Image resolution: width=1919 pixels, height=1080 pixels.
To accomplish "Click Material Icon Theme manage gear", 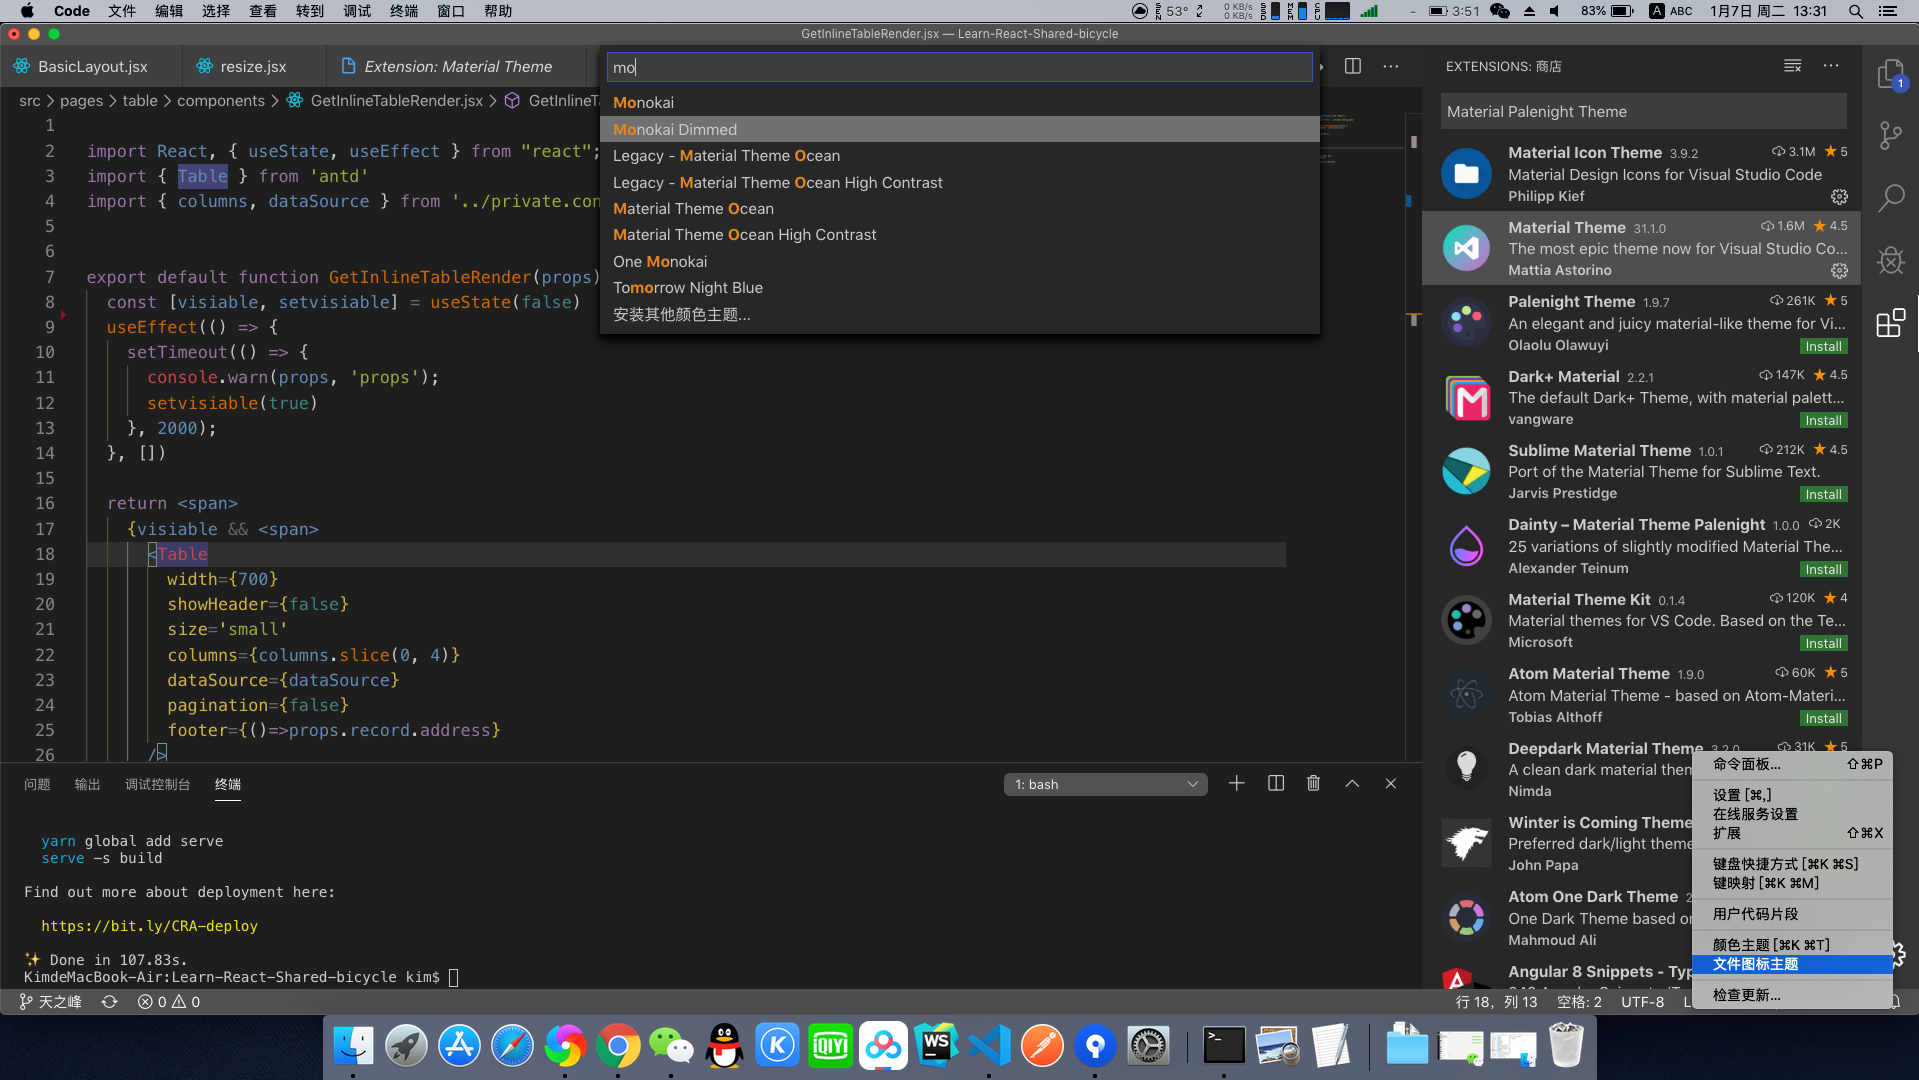I will [1839, 197].
